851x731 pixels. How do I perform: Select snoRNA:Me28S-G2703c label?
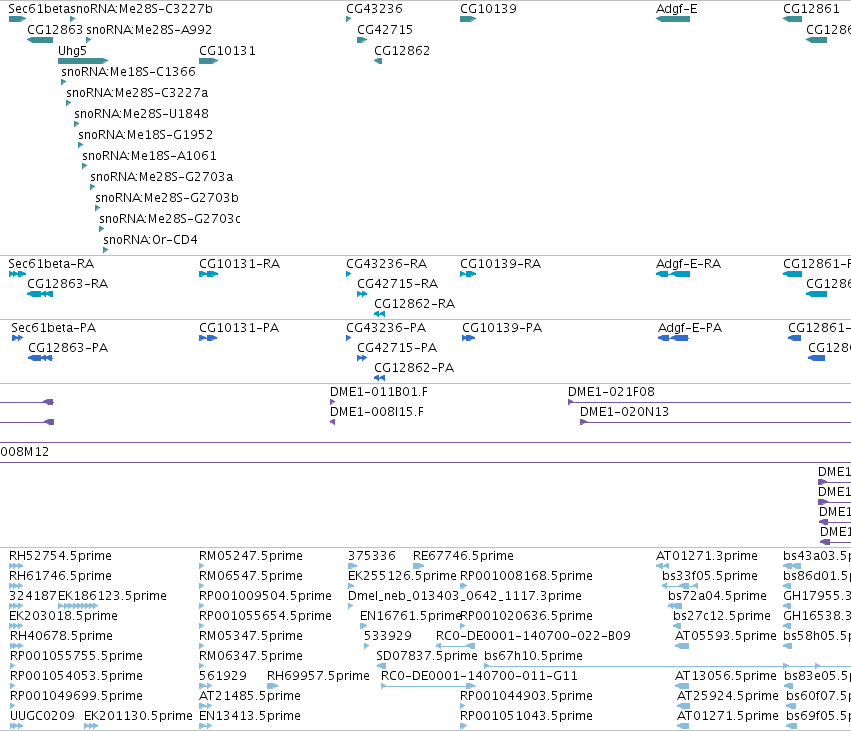coord(170,219)
